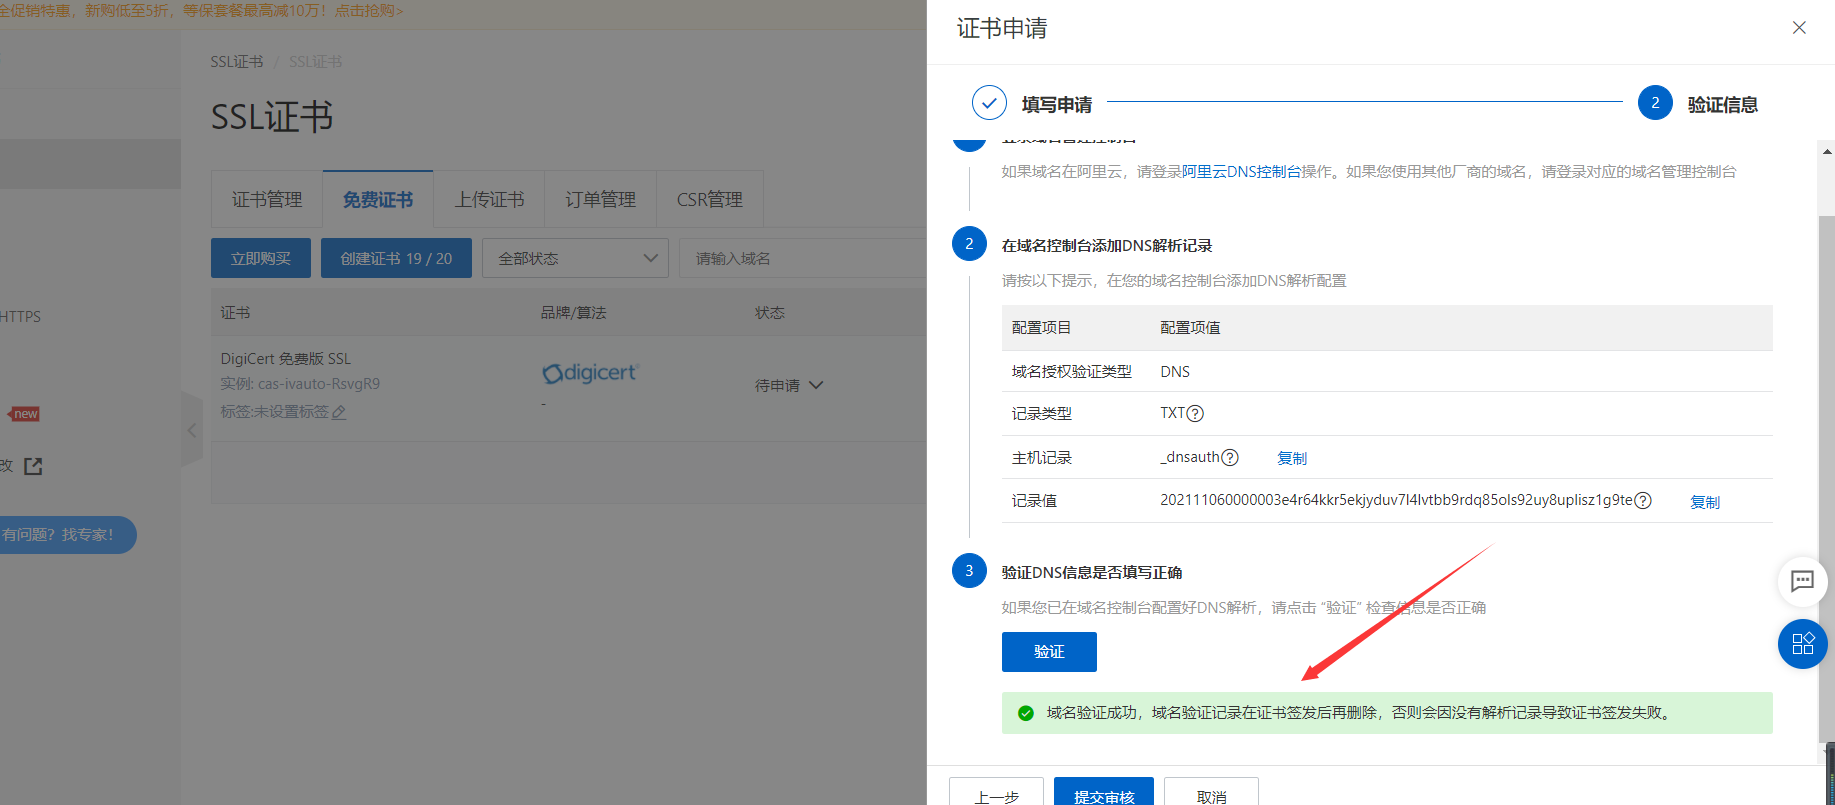Image resolution: width=1835 pixels, height=805 pixels.
Task: Click the help icon next to TXT
Action: (x=1195, y=413)
